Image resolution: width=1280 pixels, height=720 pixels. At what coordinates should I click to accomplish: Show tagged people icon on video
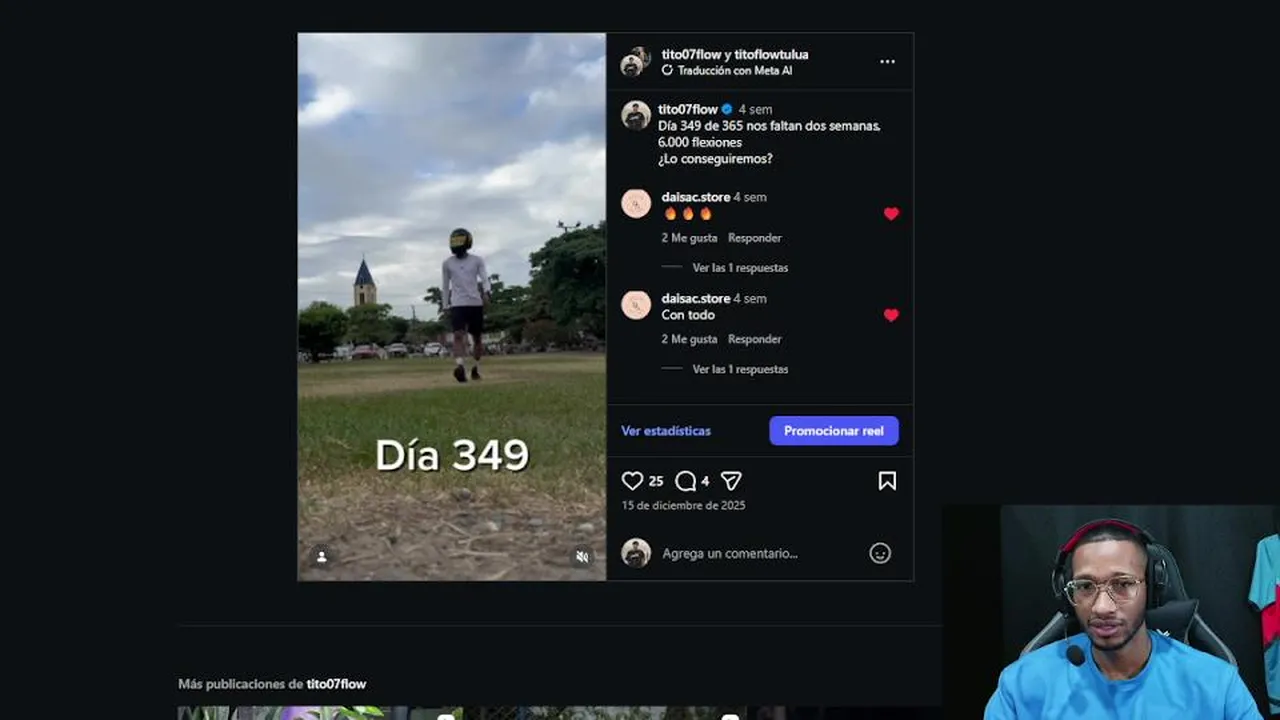point(321,557)
